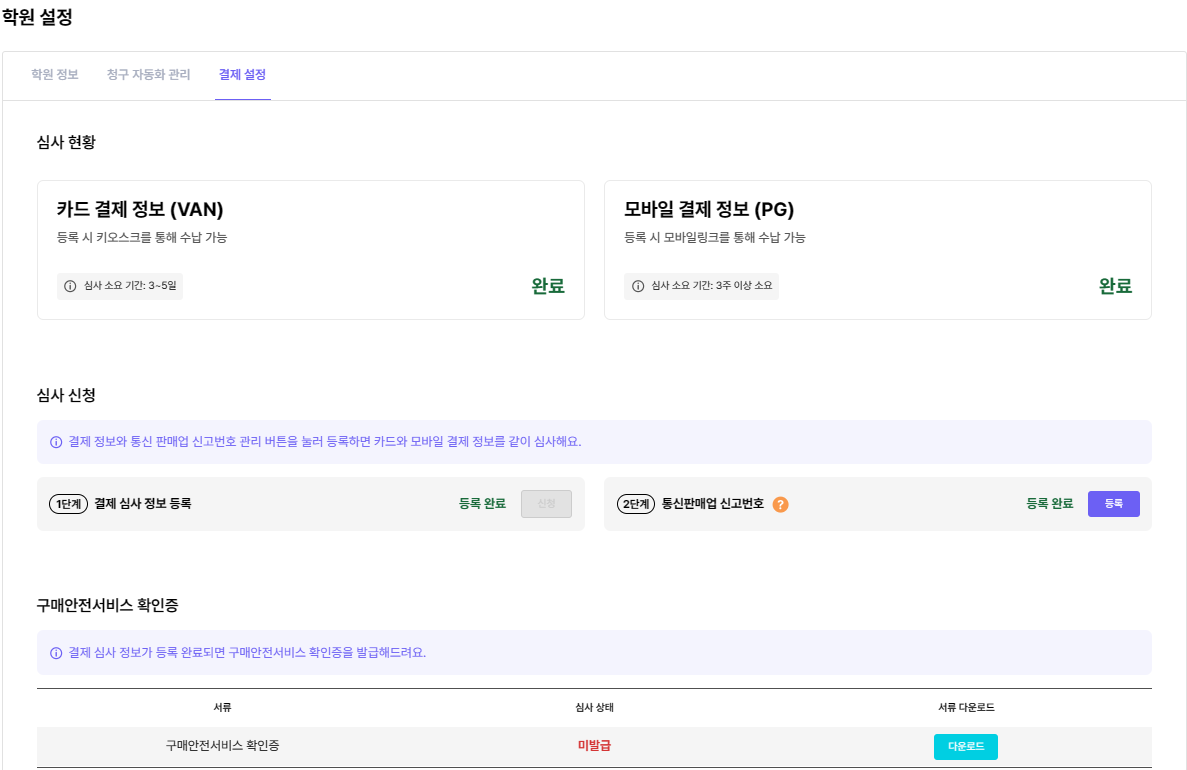Click 완료 status in the PG card
This screenshot has height=770, width=1187.
(1115, 286)
